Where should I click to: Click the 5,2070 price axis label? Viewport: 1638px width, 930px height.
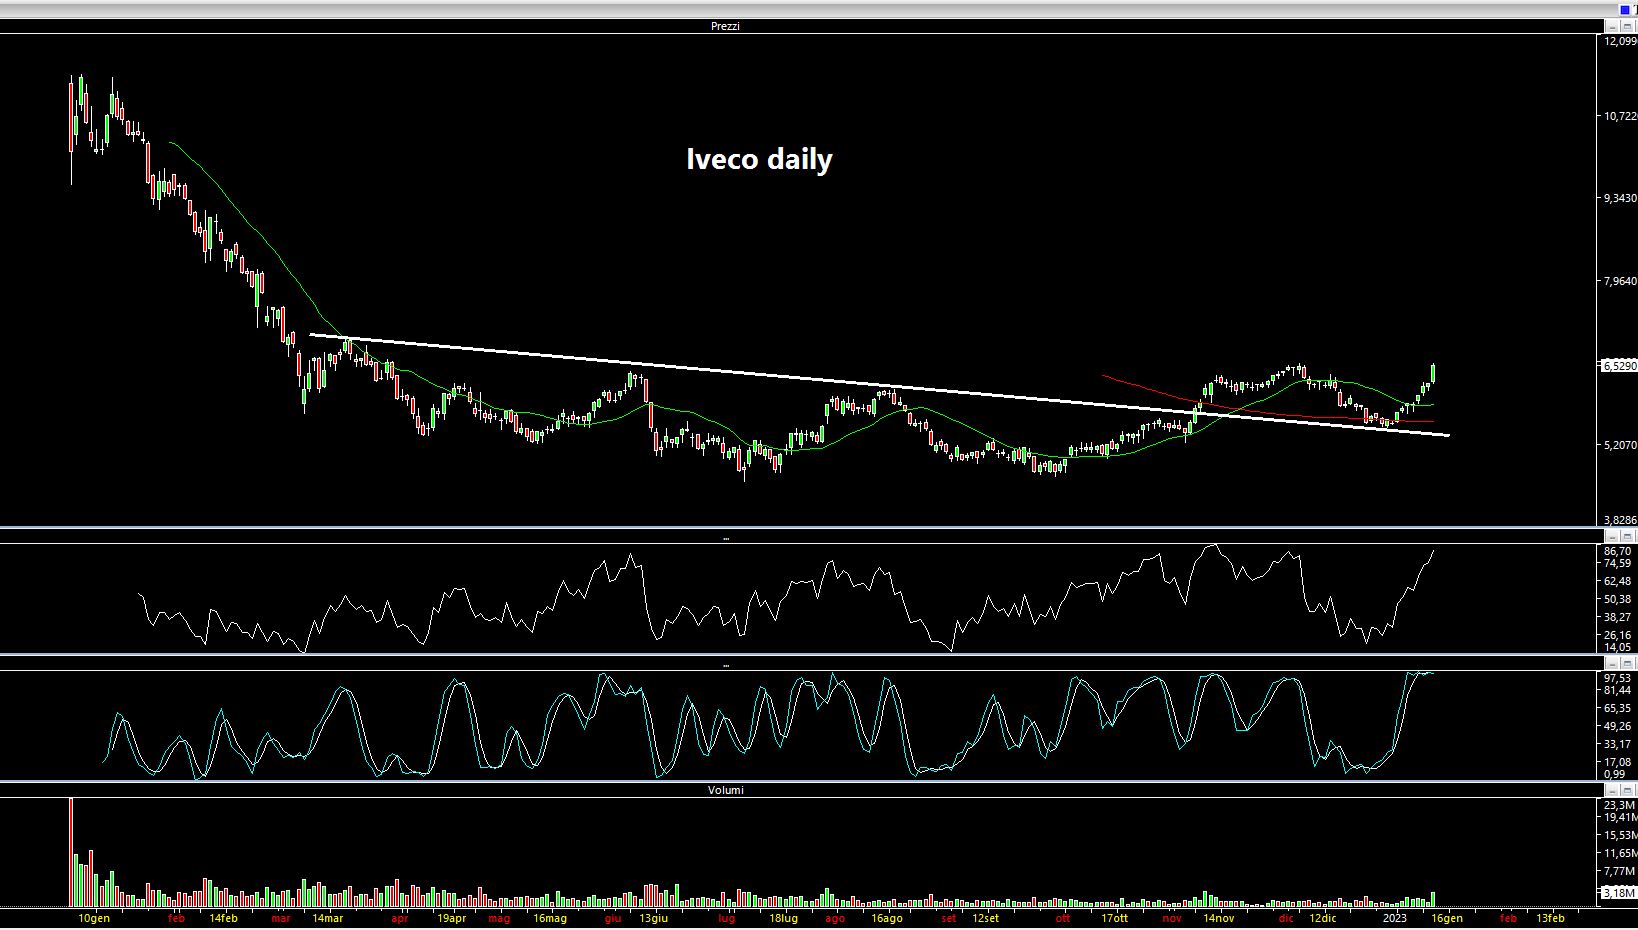(x=1619, y=445)
